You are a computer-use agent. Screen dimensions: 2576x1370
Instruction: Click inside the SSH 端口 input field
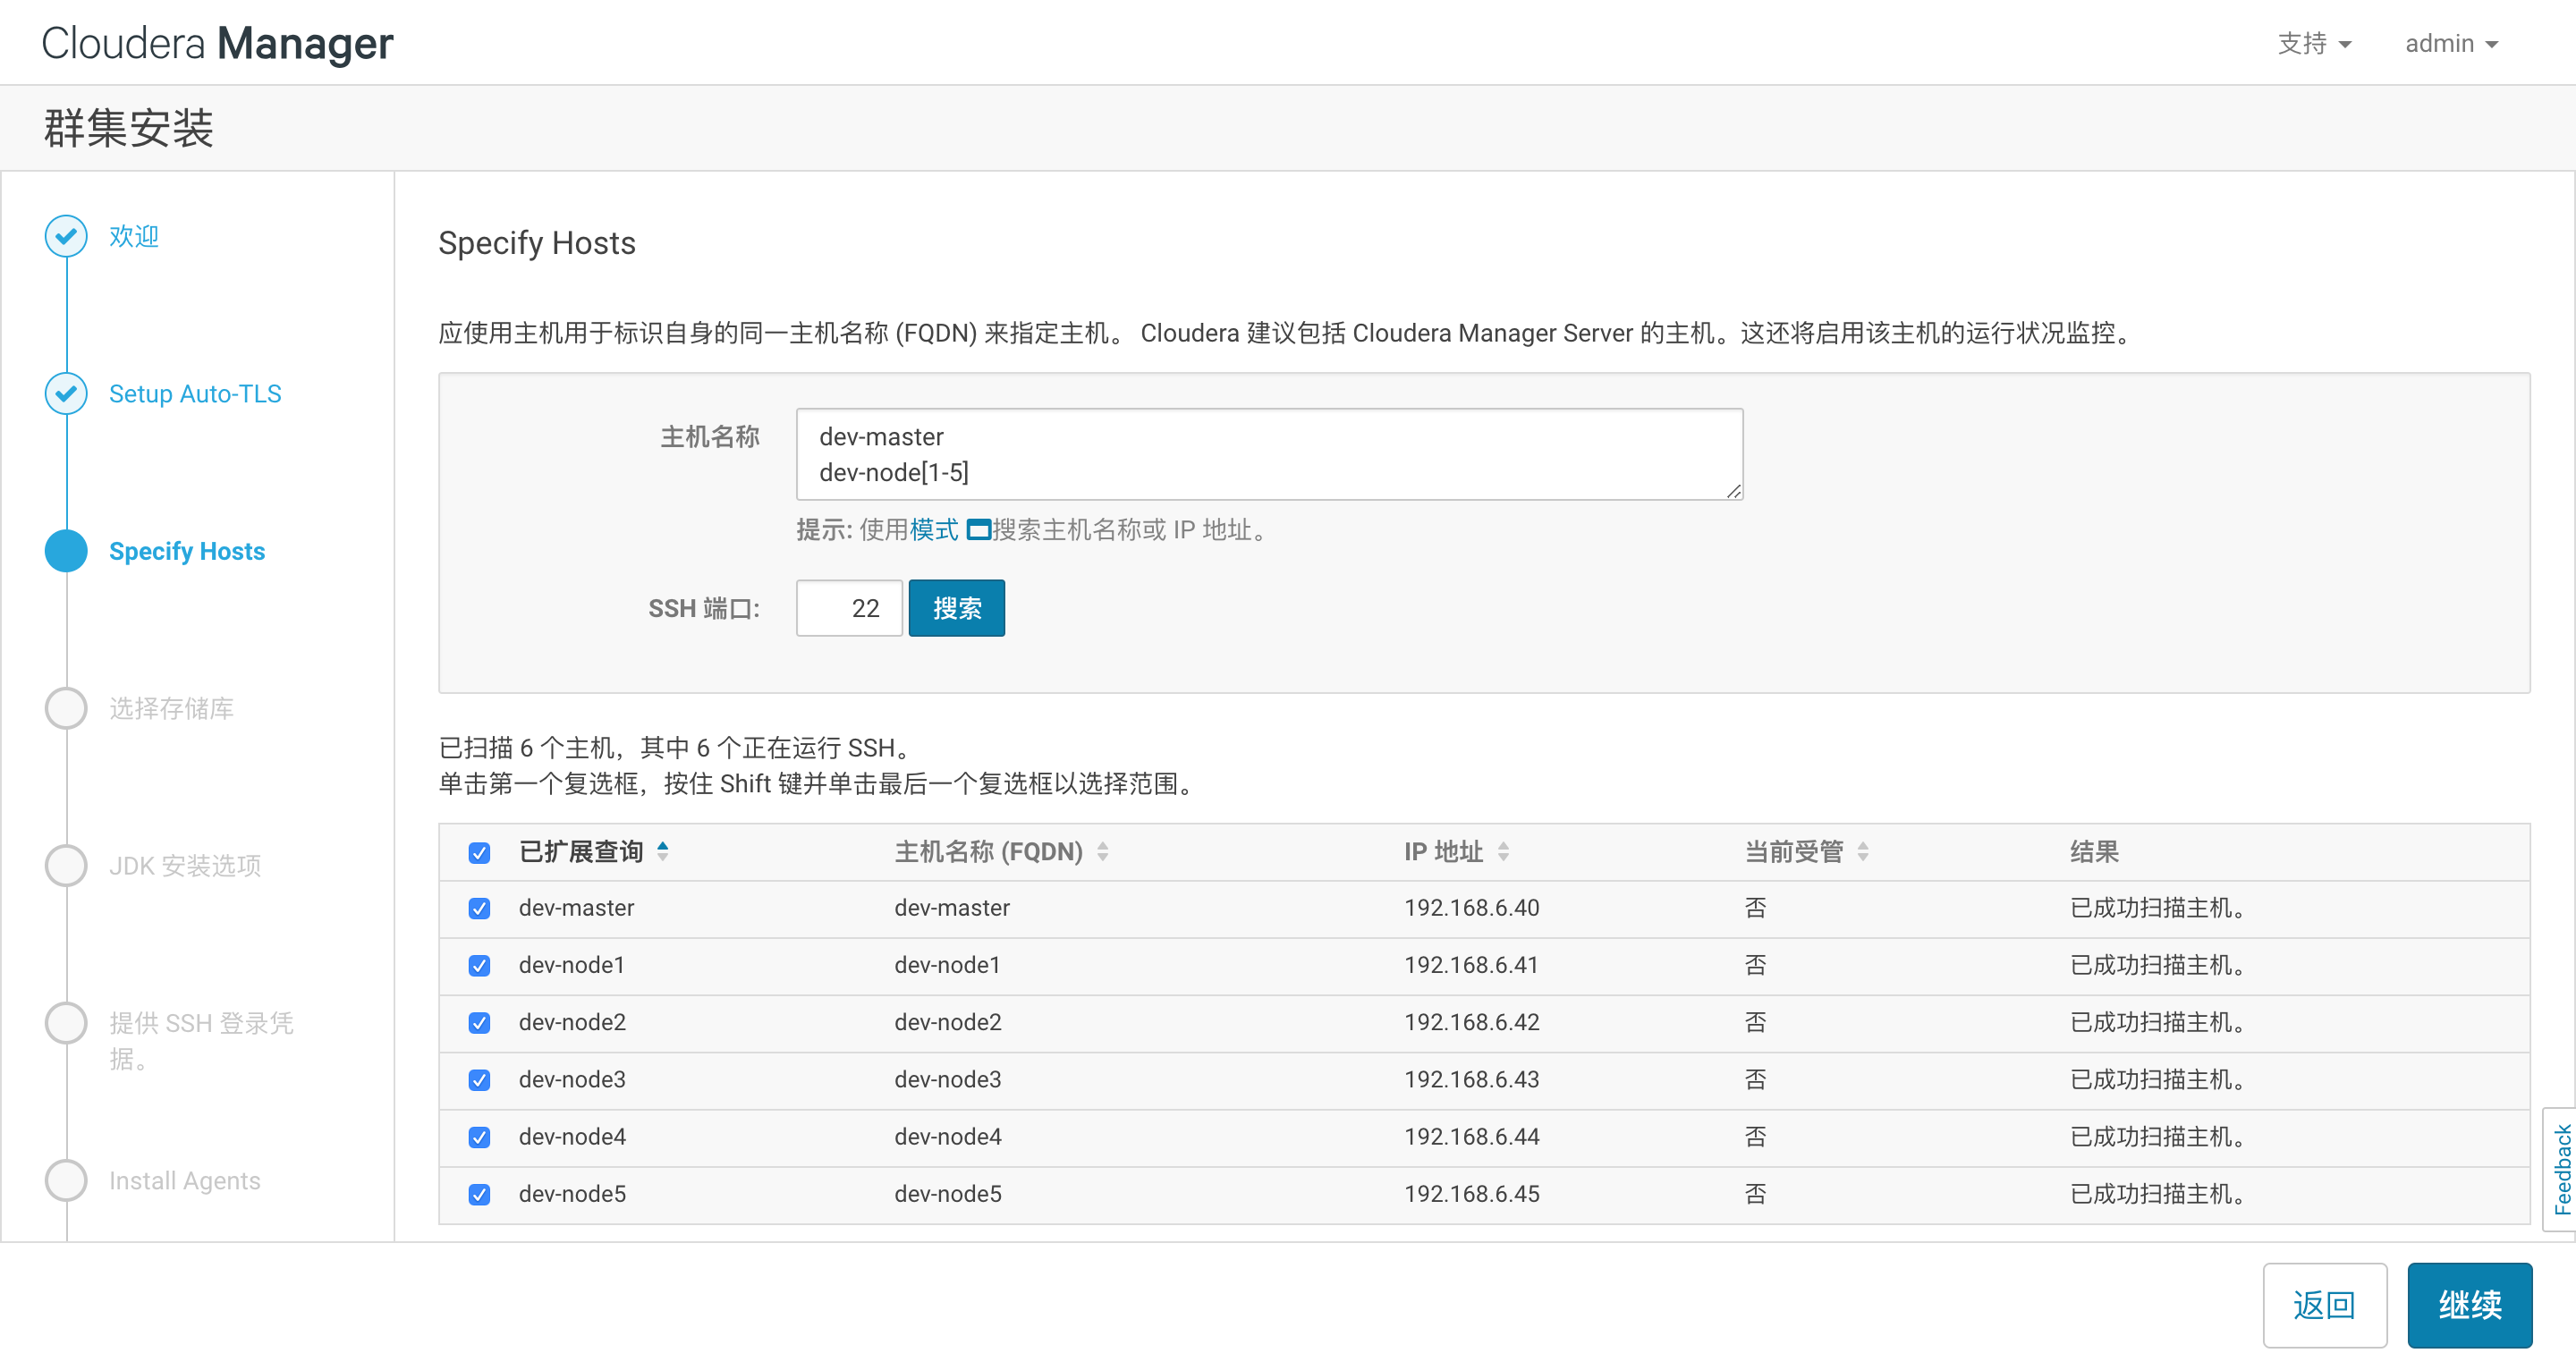tap(848, 608)
